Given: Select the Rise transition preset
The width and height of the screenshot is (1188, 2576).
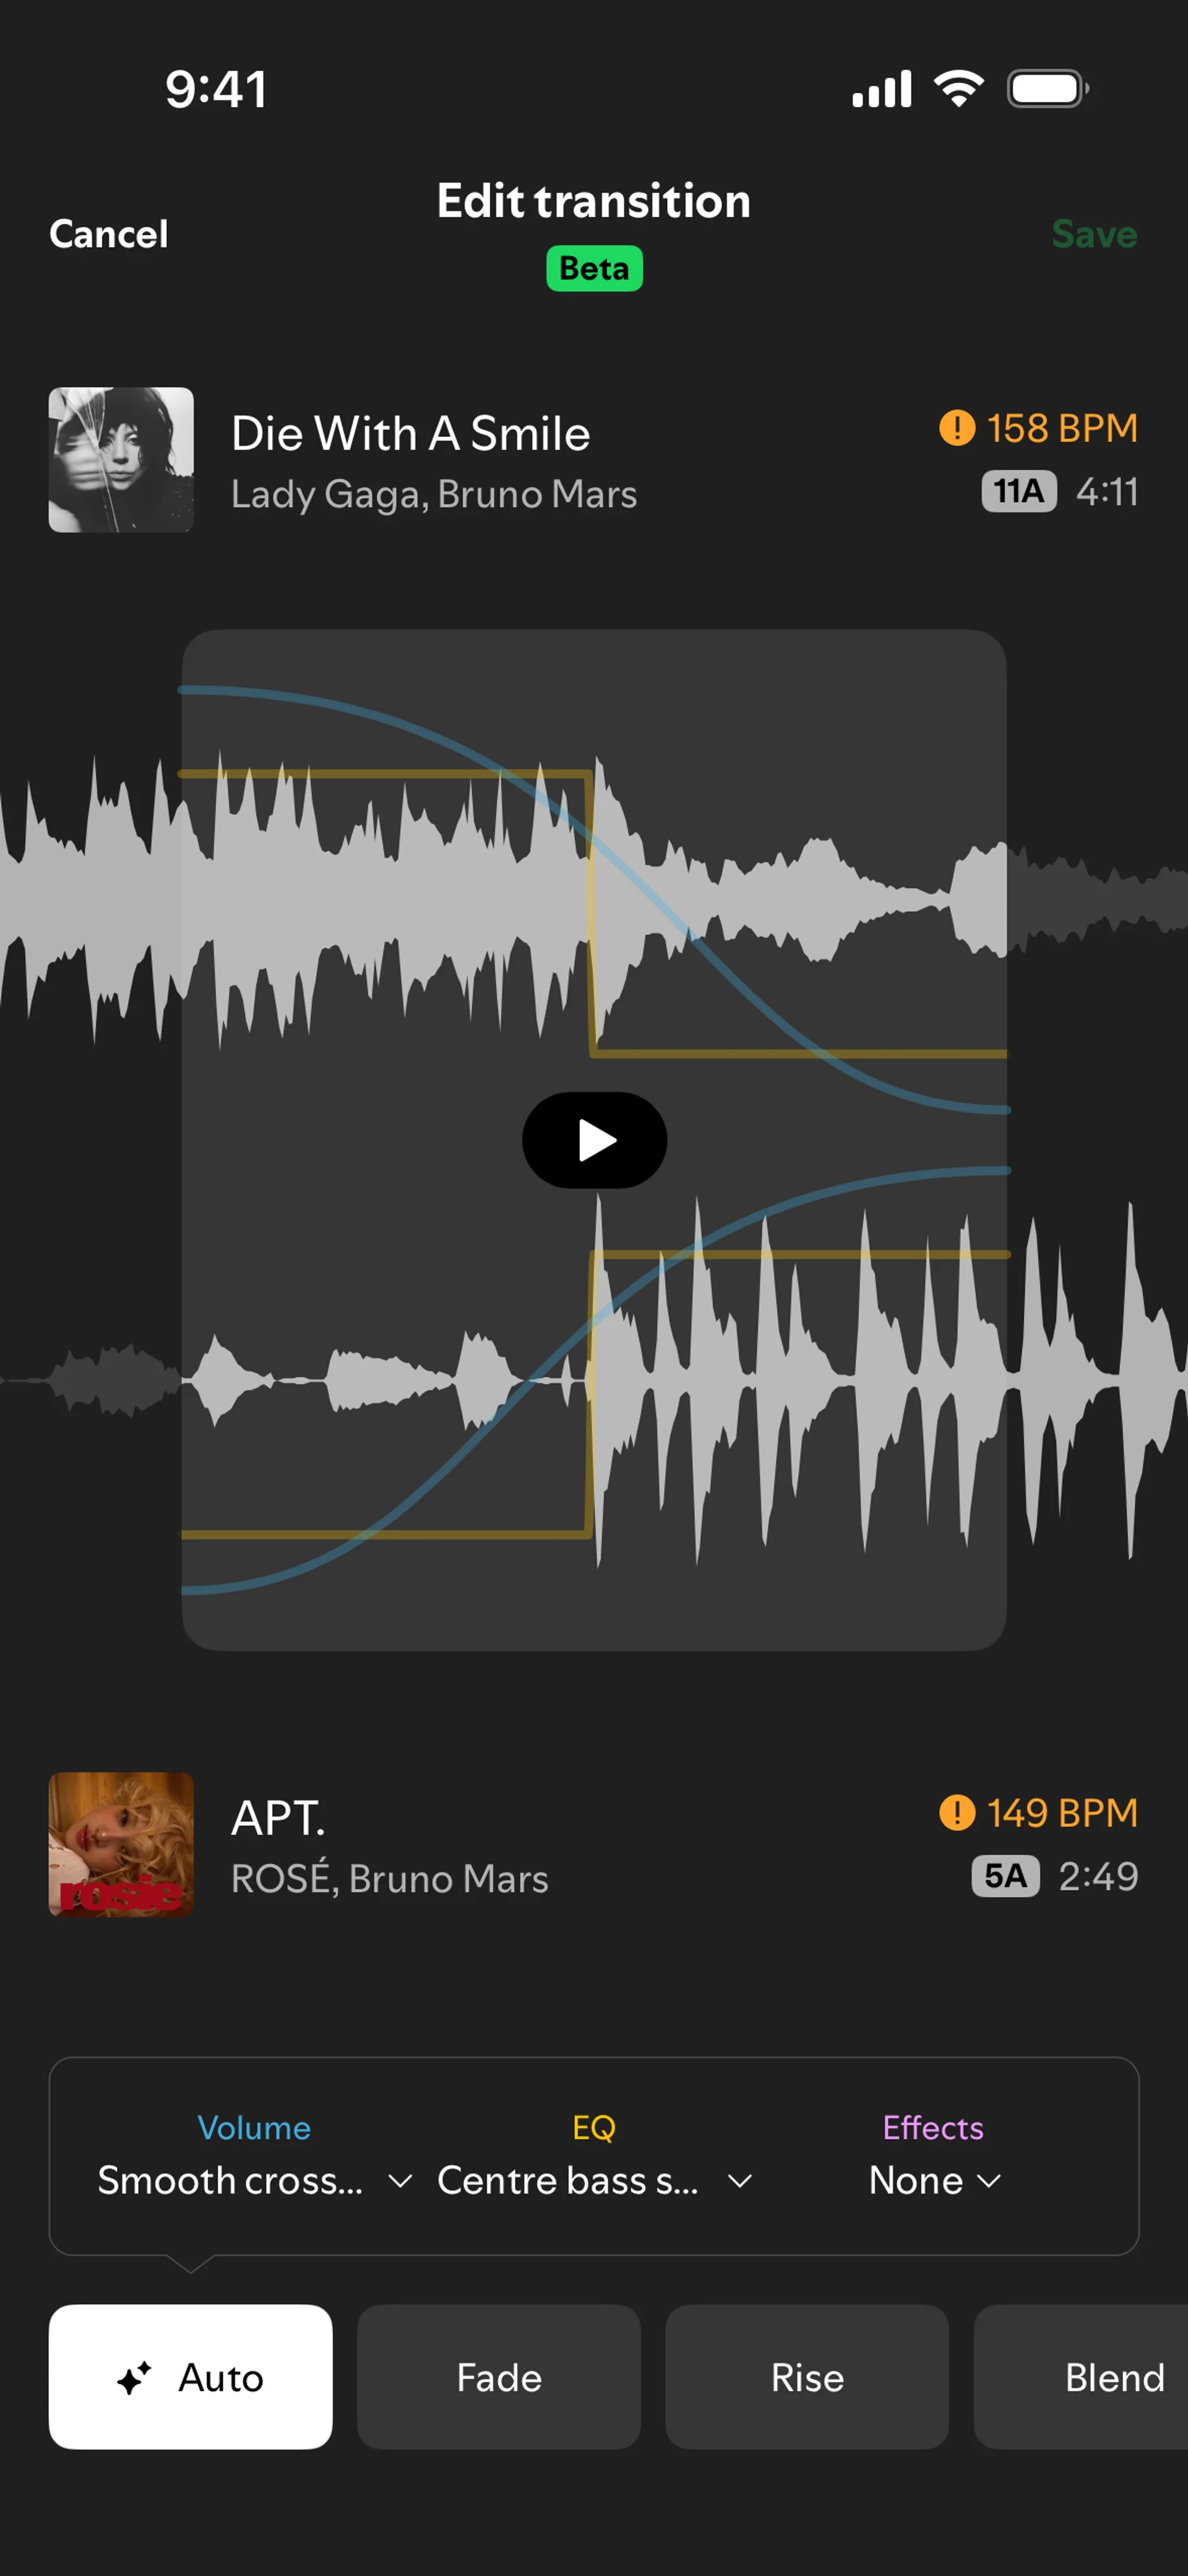Looking at the screenshot, I should [x=807, y=2376].
